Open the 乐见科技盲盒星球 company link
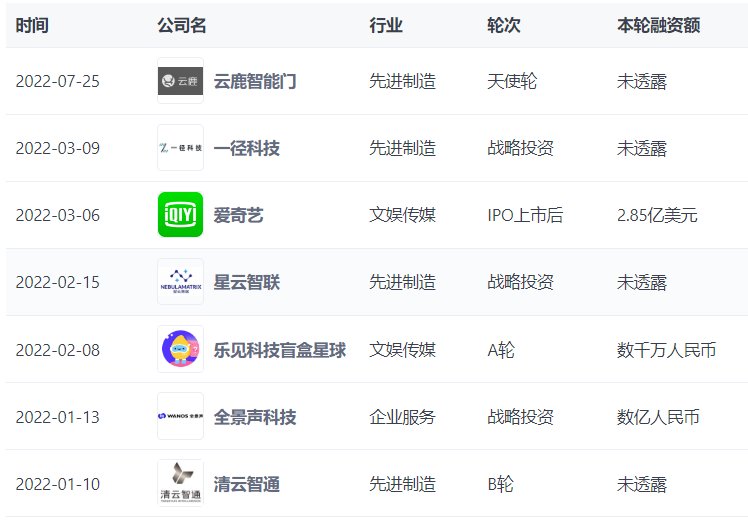748x524 pixels. pos(280,350)
